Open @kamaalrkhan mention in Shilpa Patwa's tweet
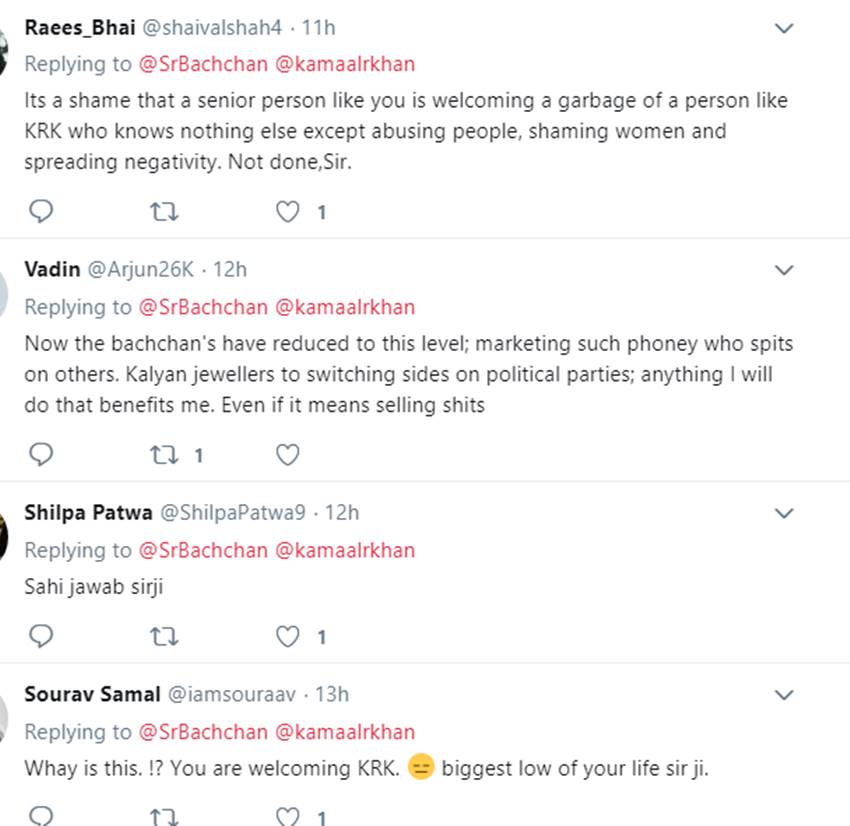Image resolution: width=850 pixels, height=826 pixels. 344,550
